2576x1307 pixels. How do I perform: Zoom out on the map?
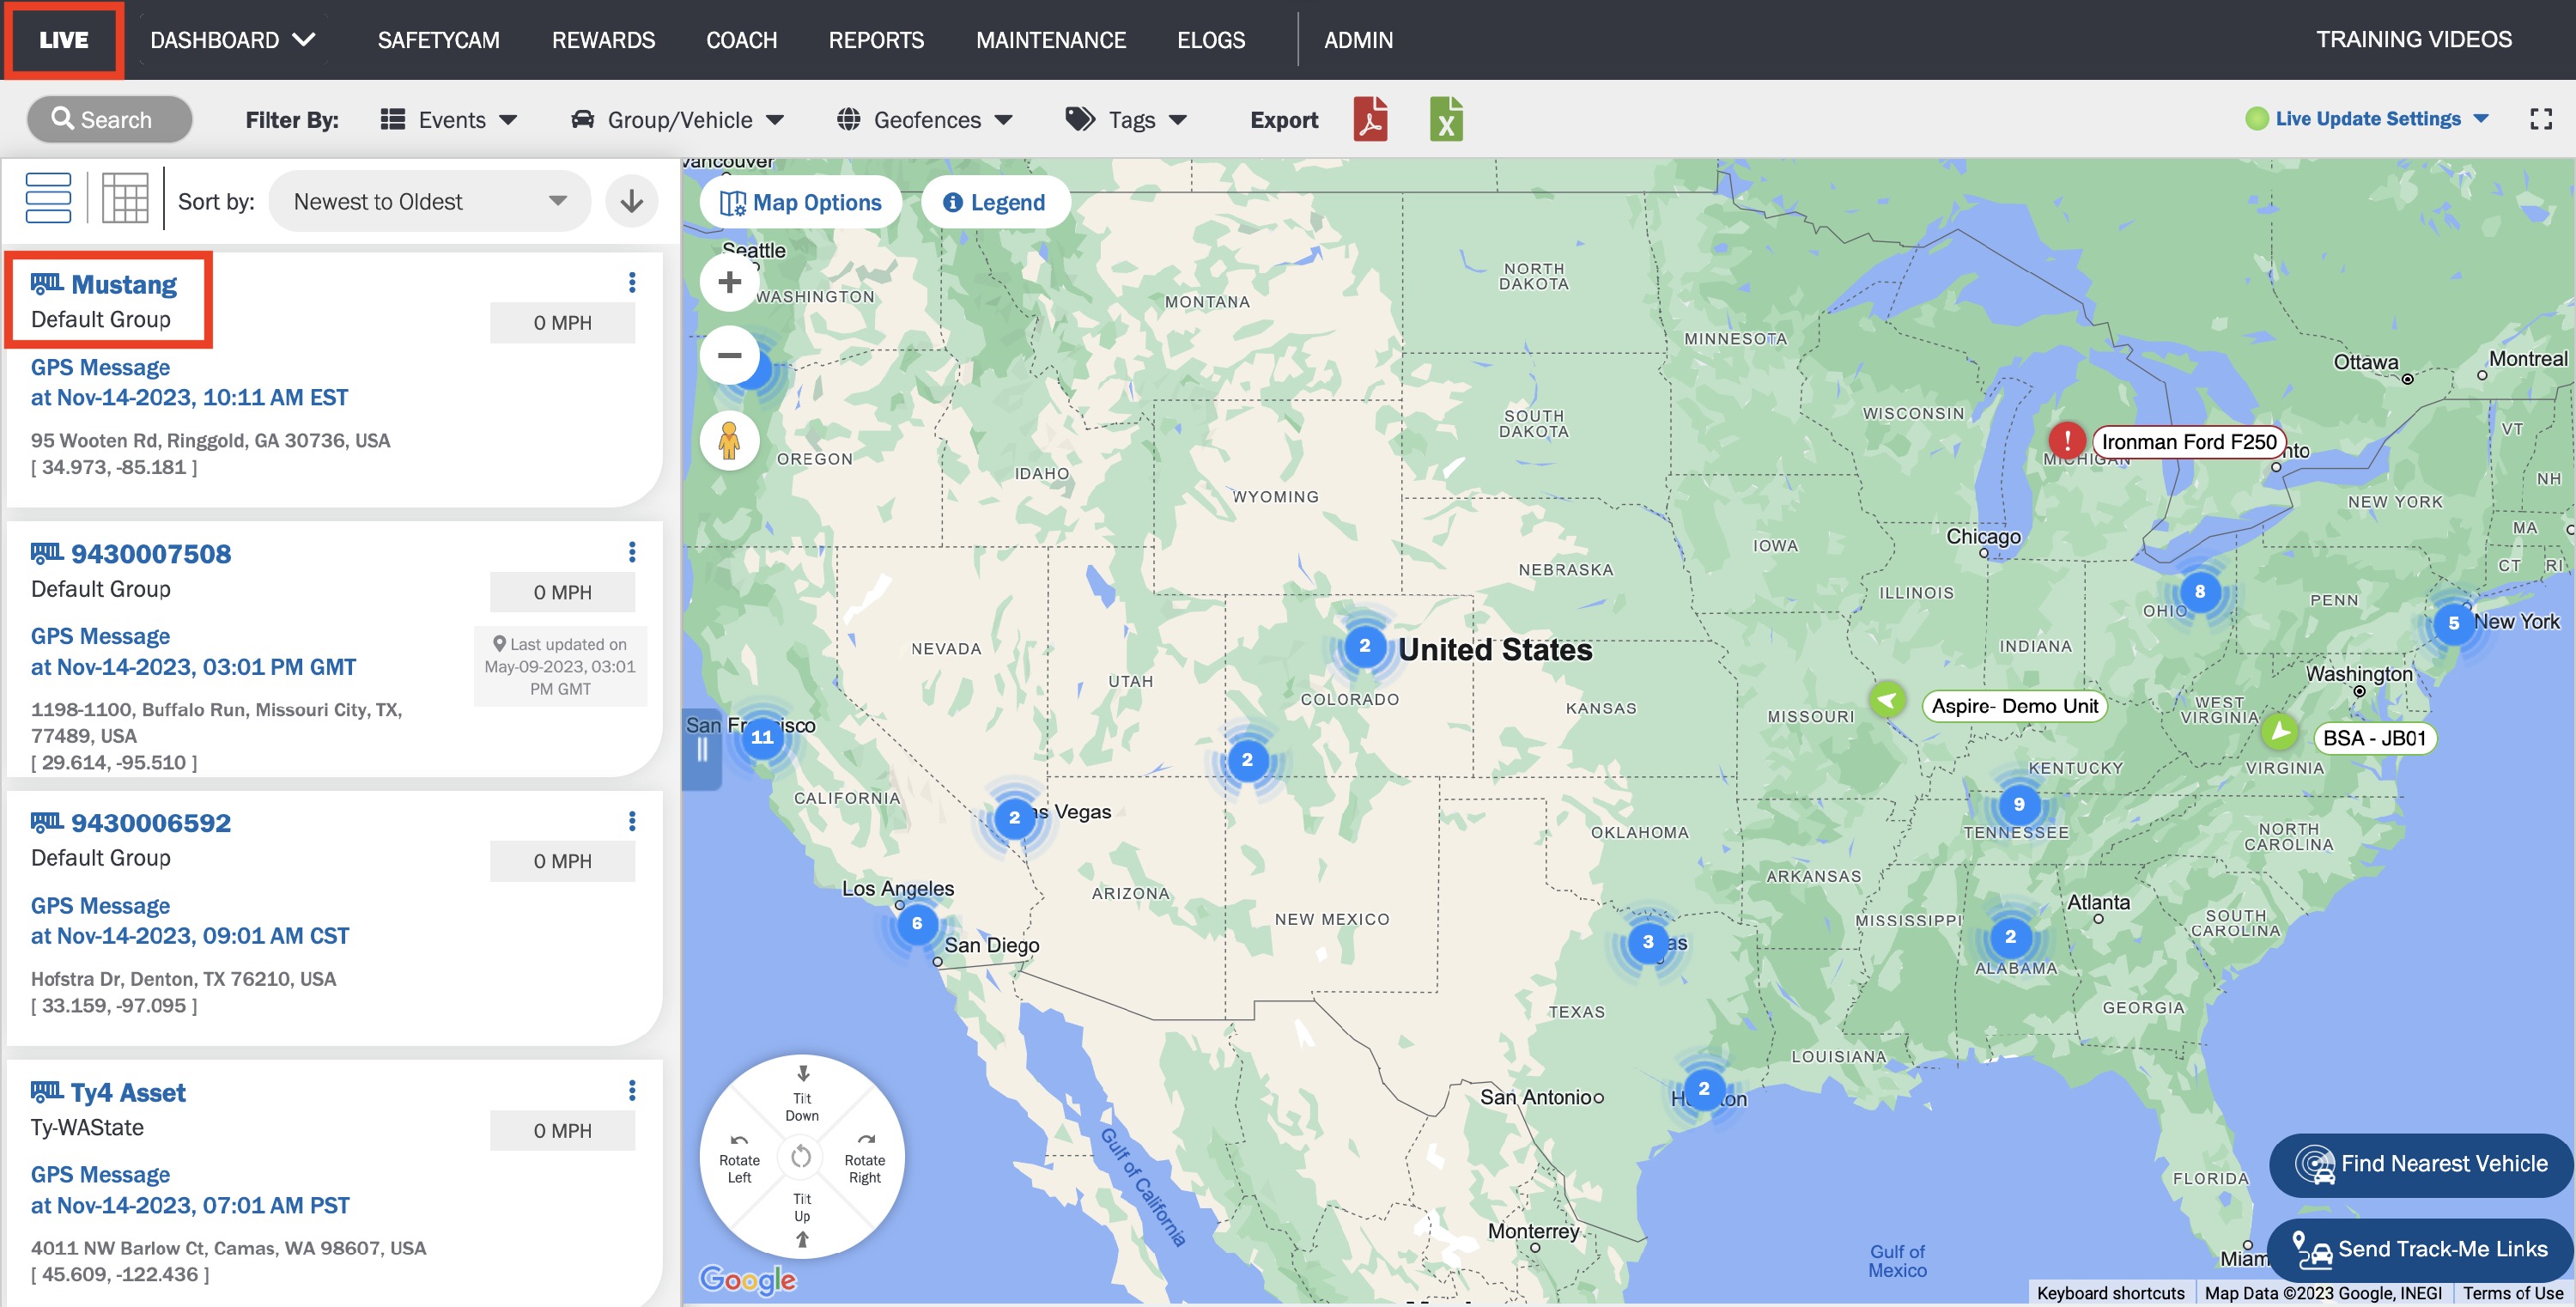pyautogui.click(x=729, y=355)
